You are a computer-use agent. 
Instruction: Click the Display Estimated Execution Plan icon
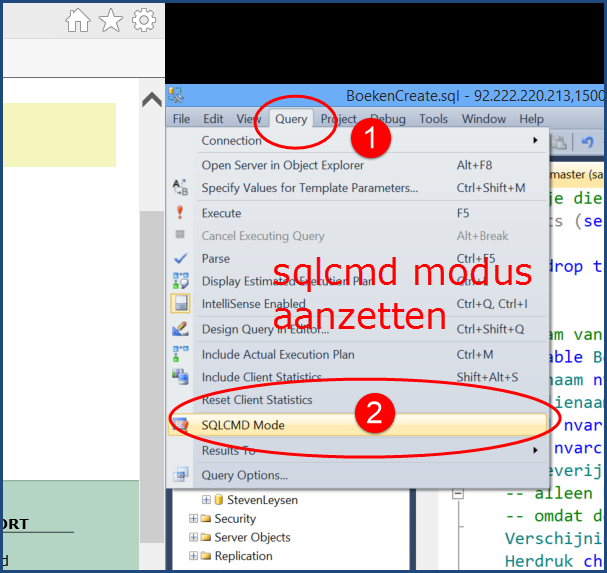(180, 281)
